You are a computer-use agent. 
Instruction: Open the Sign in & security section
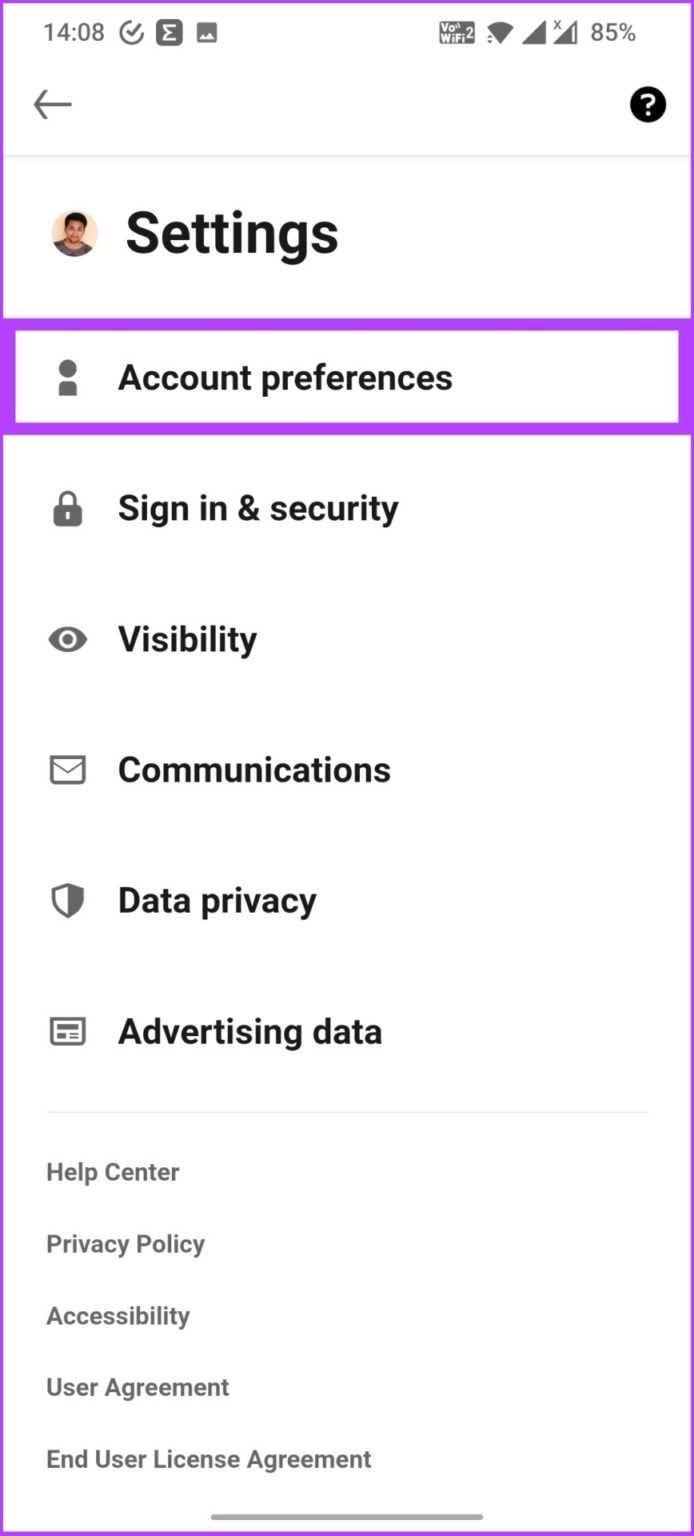tap(257, 509)
